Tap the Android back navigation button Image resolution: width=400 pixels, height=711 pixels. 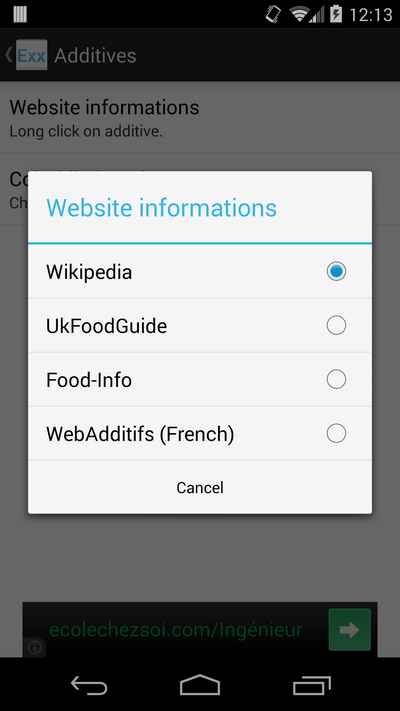[88, 685]
